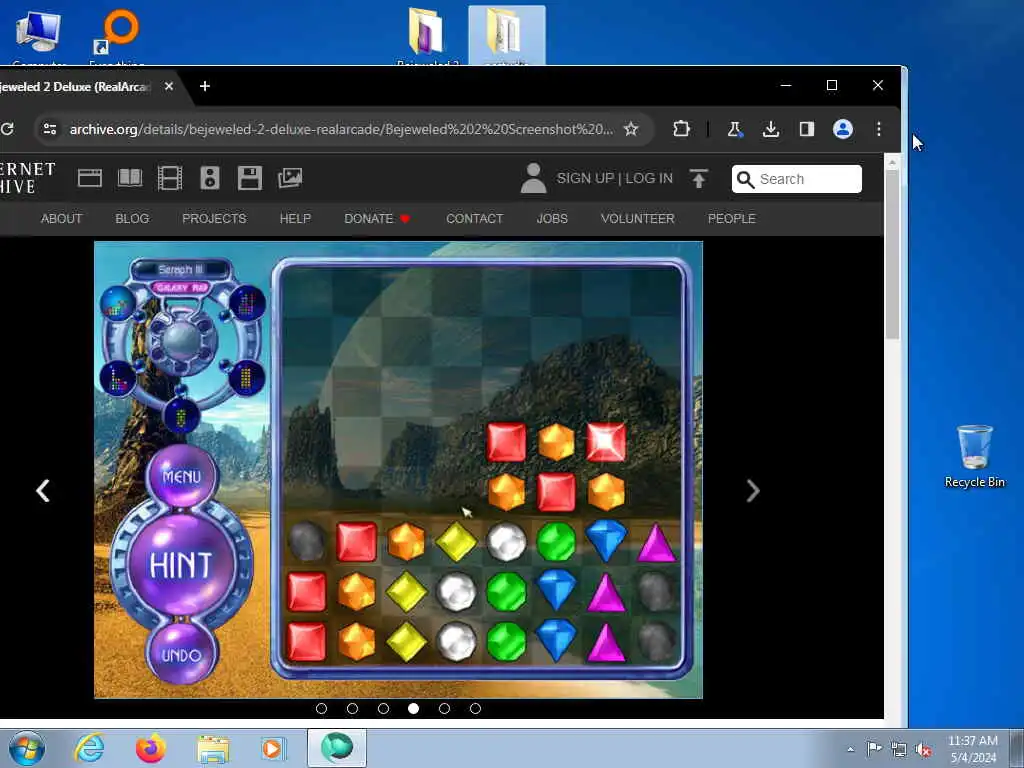Open the Images icon in archive bar

[289, 178]
